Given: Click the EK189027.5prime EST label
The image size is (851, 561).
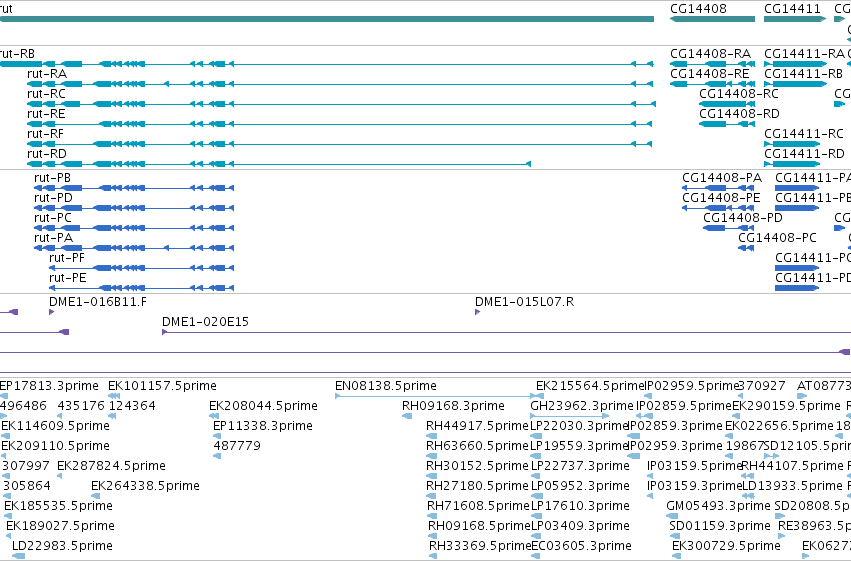Looking at the screenshot, I should click(60, 526).
